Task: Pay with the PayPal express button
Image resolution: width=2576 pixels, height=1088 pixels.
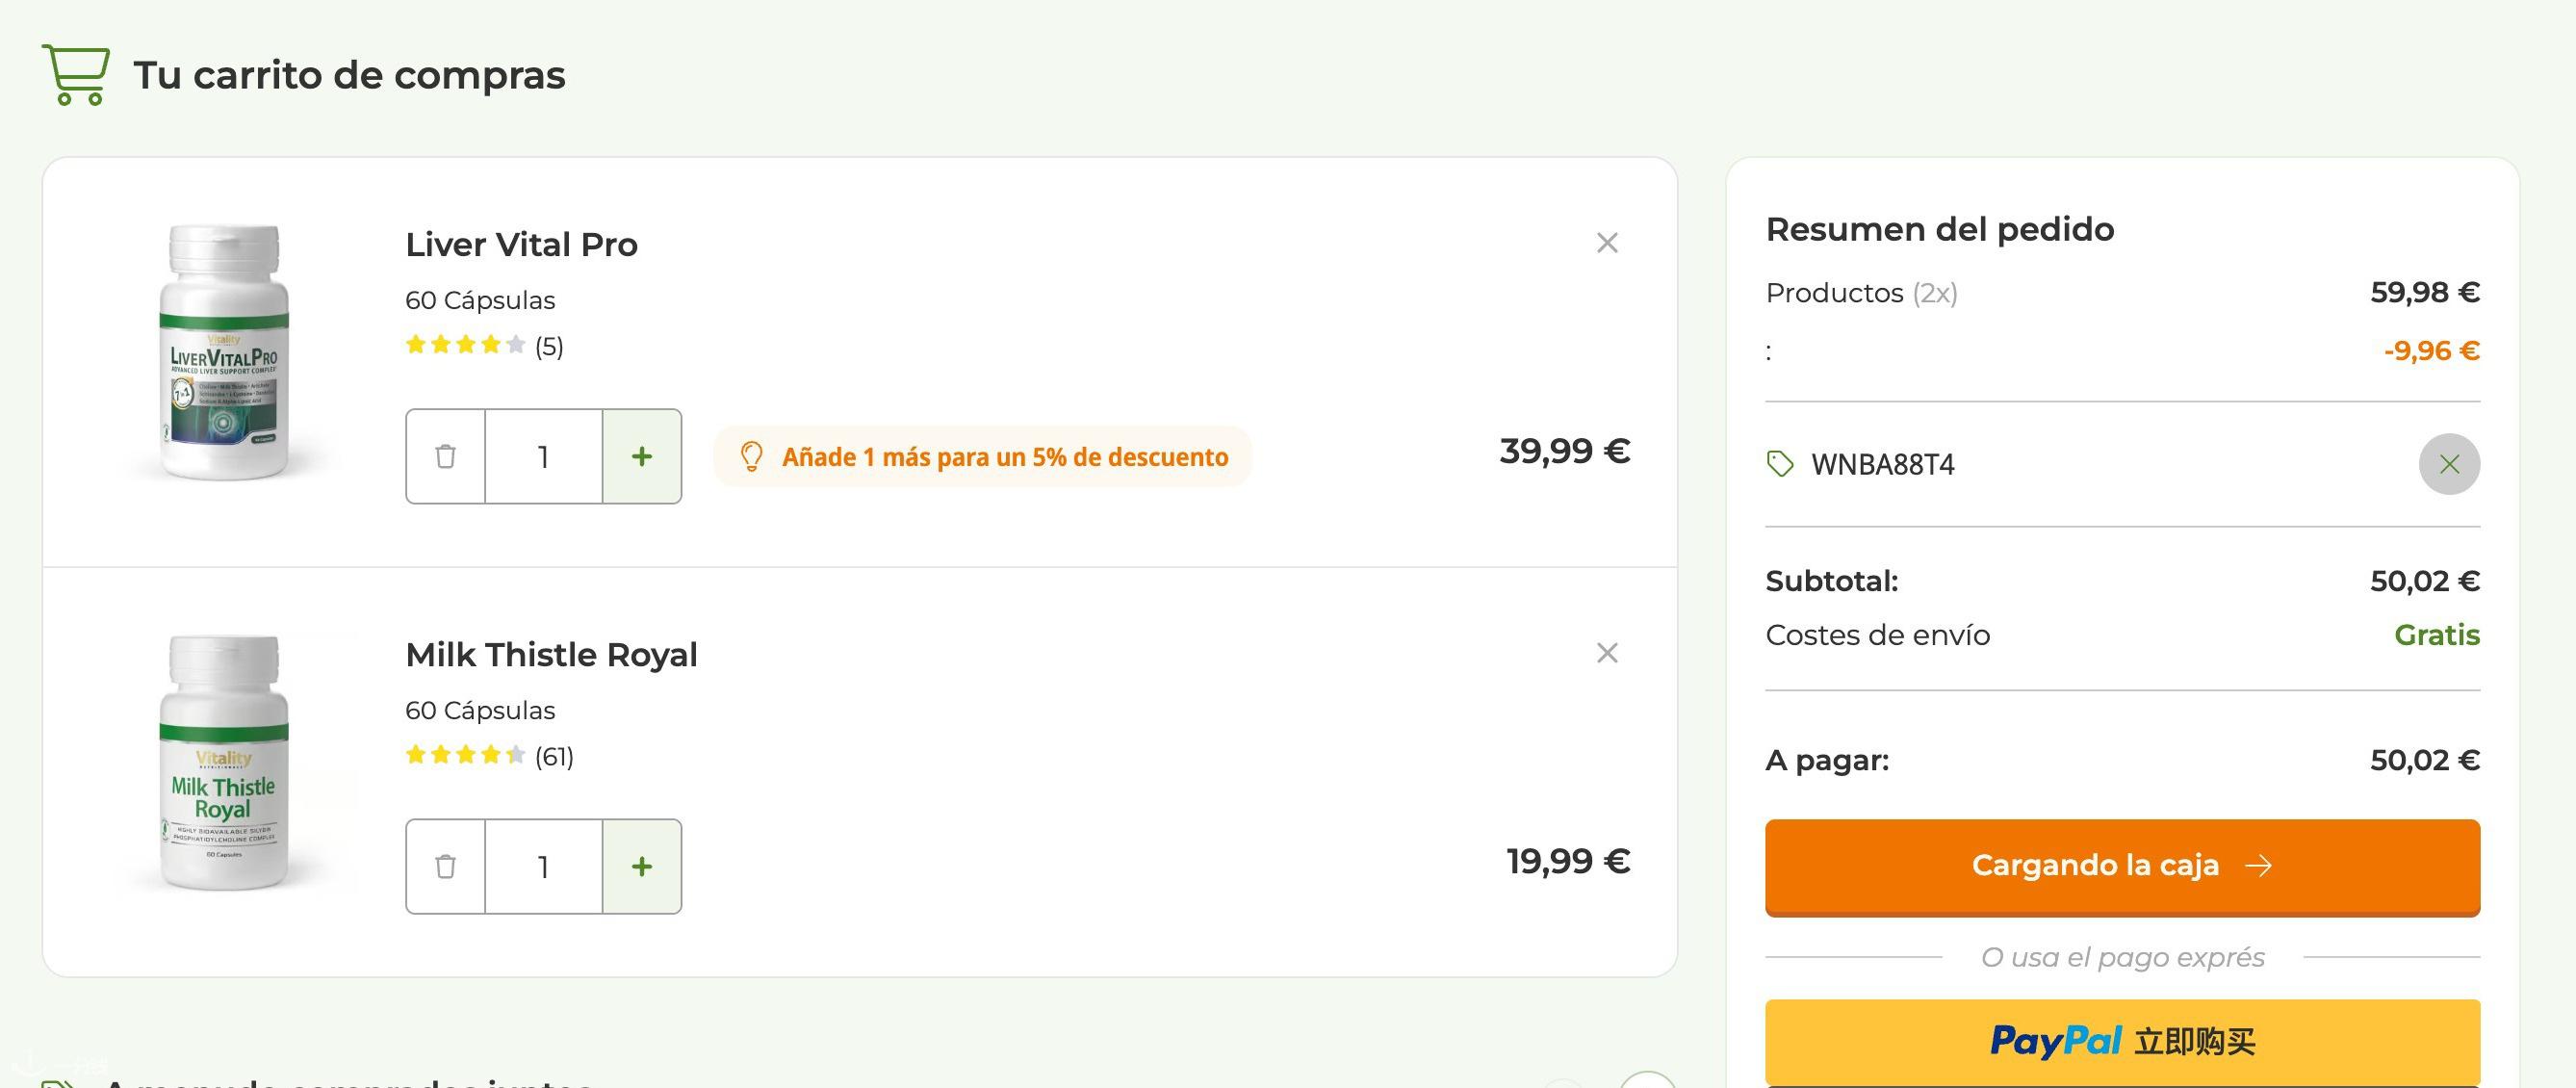Action: coord(2122,1042)
